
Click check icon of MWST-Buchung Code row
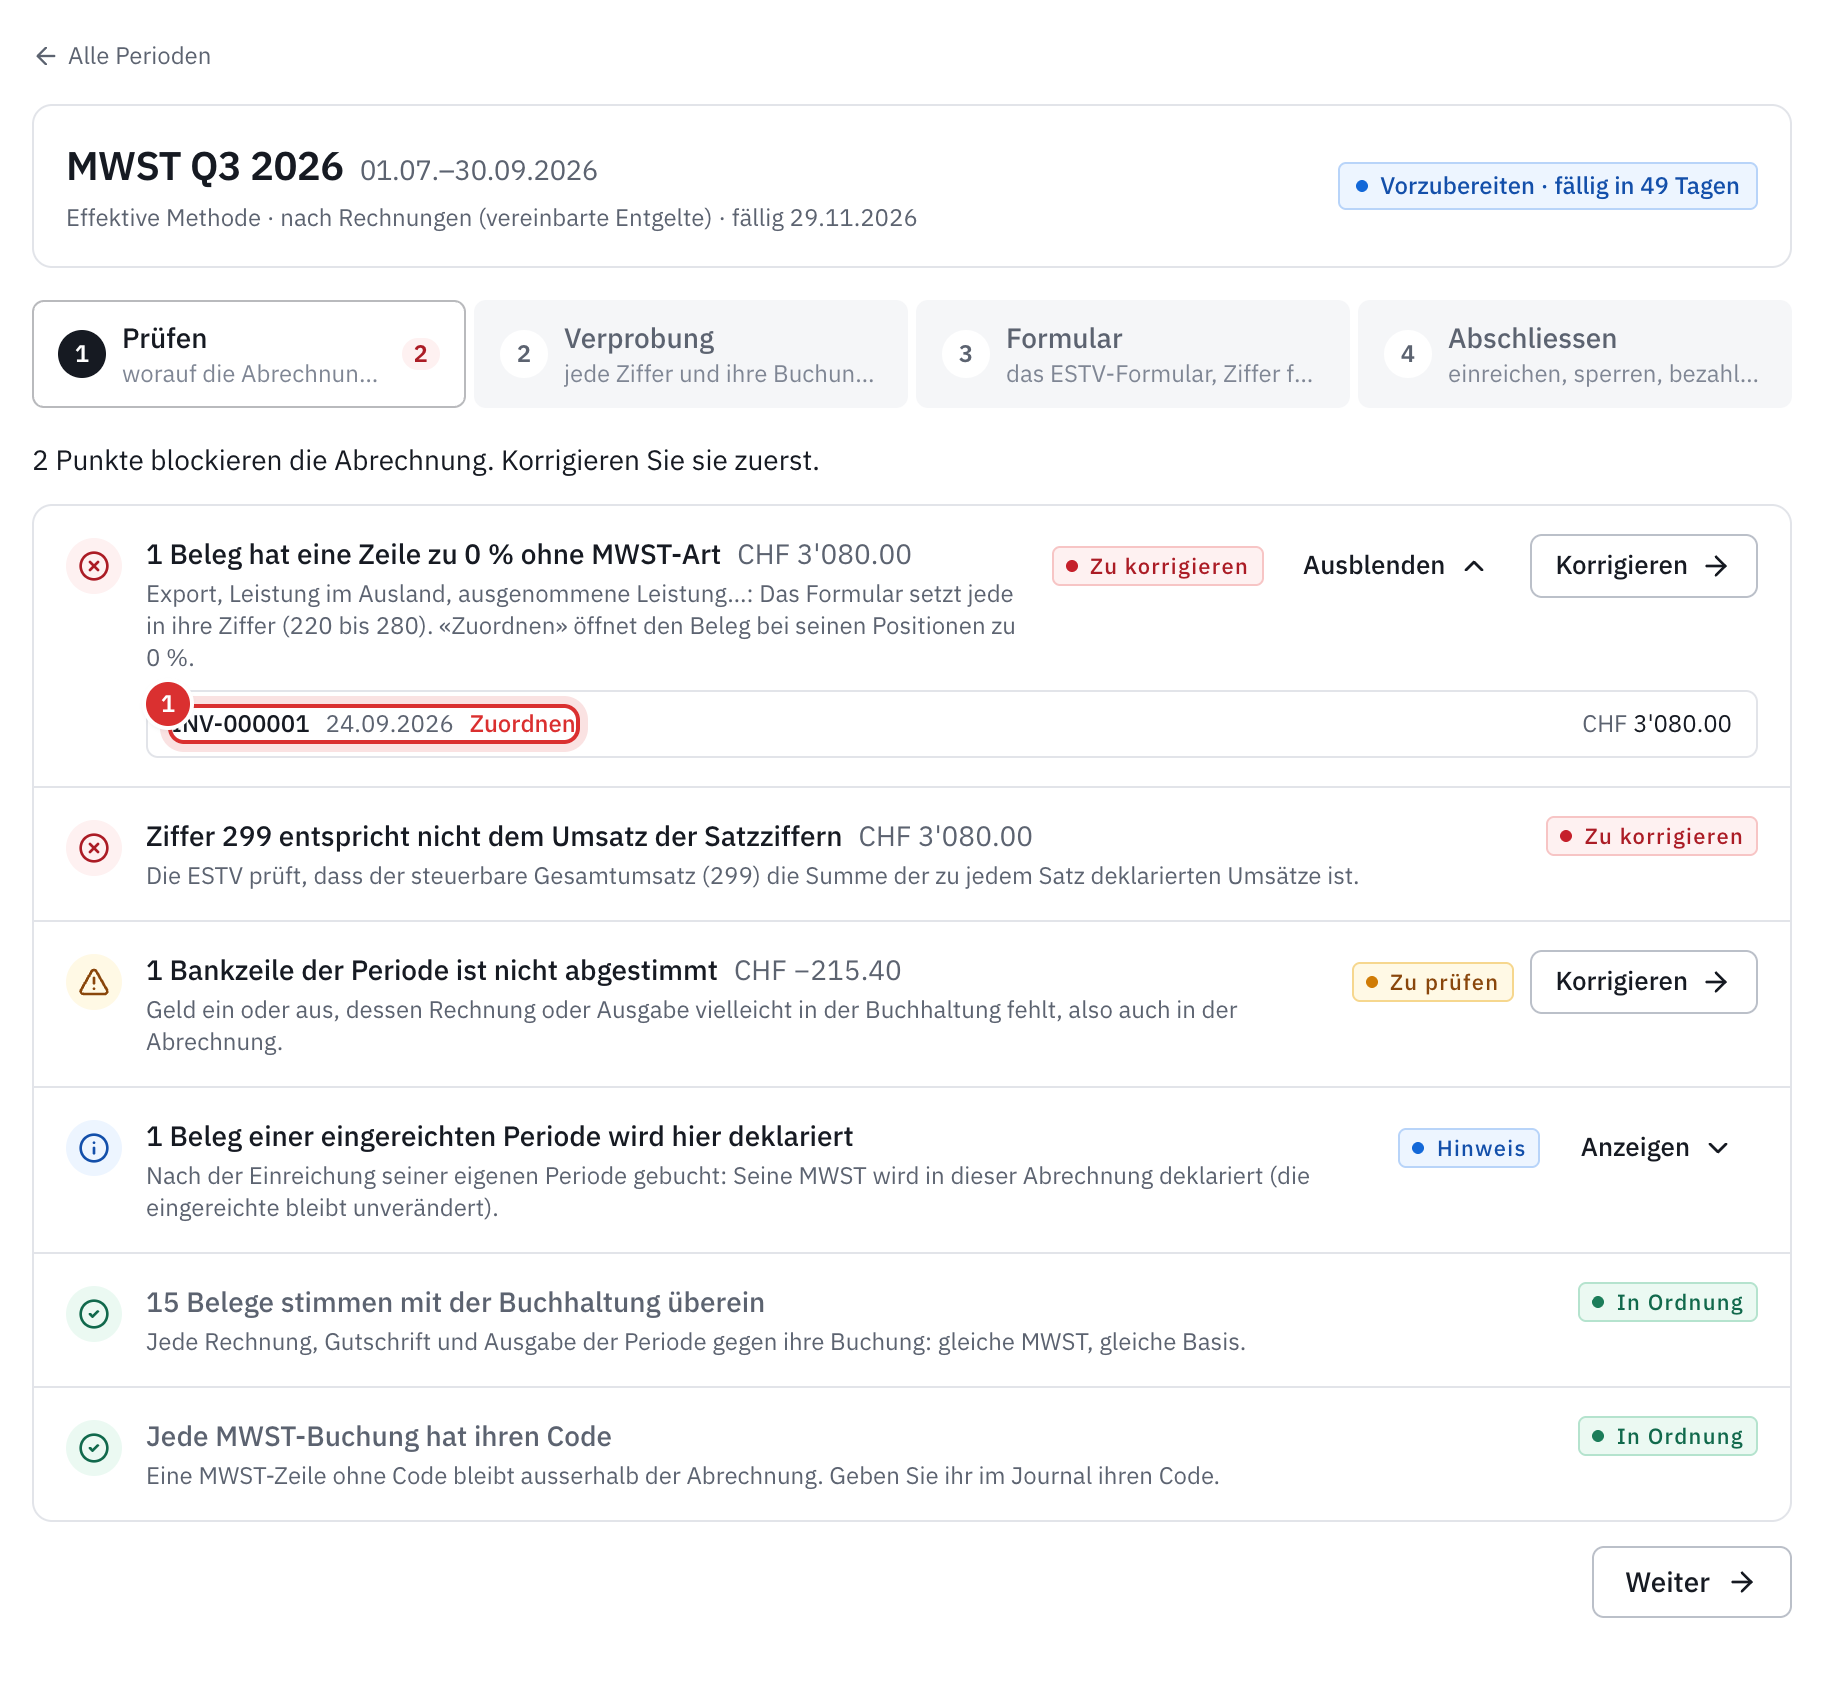[x=94, y=1448]
